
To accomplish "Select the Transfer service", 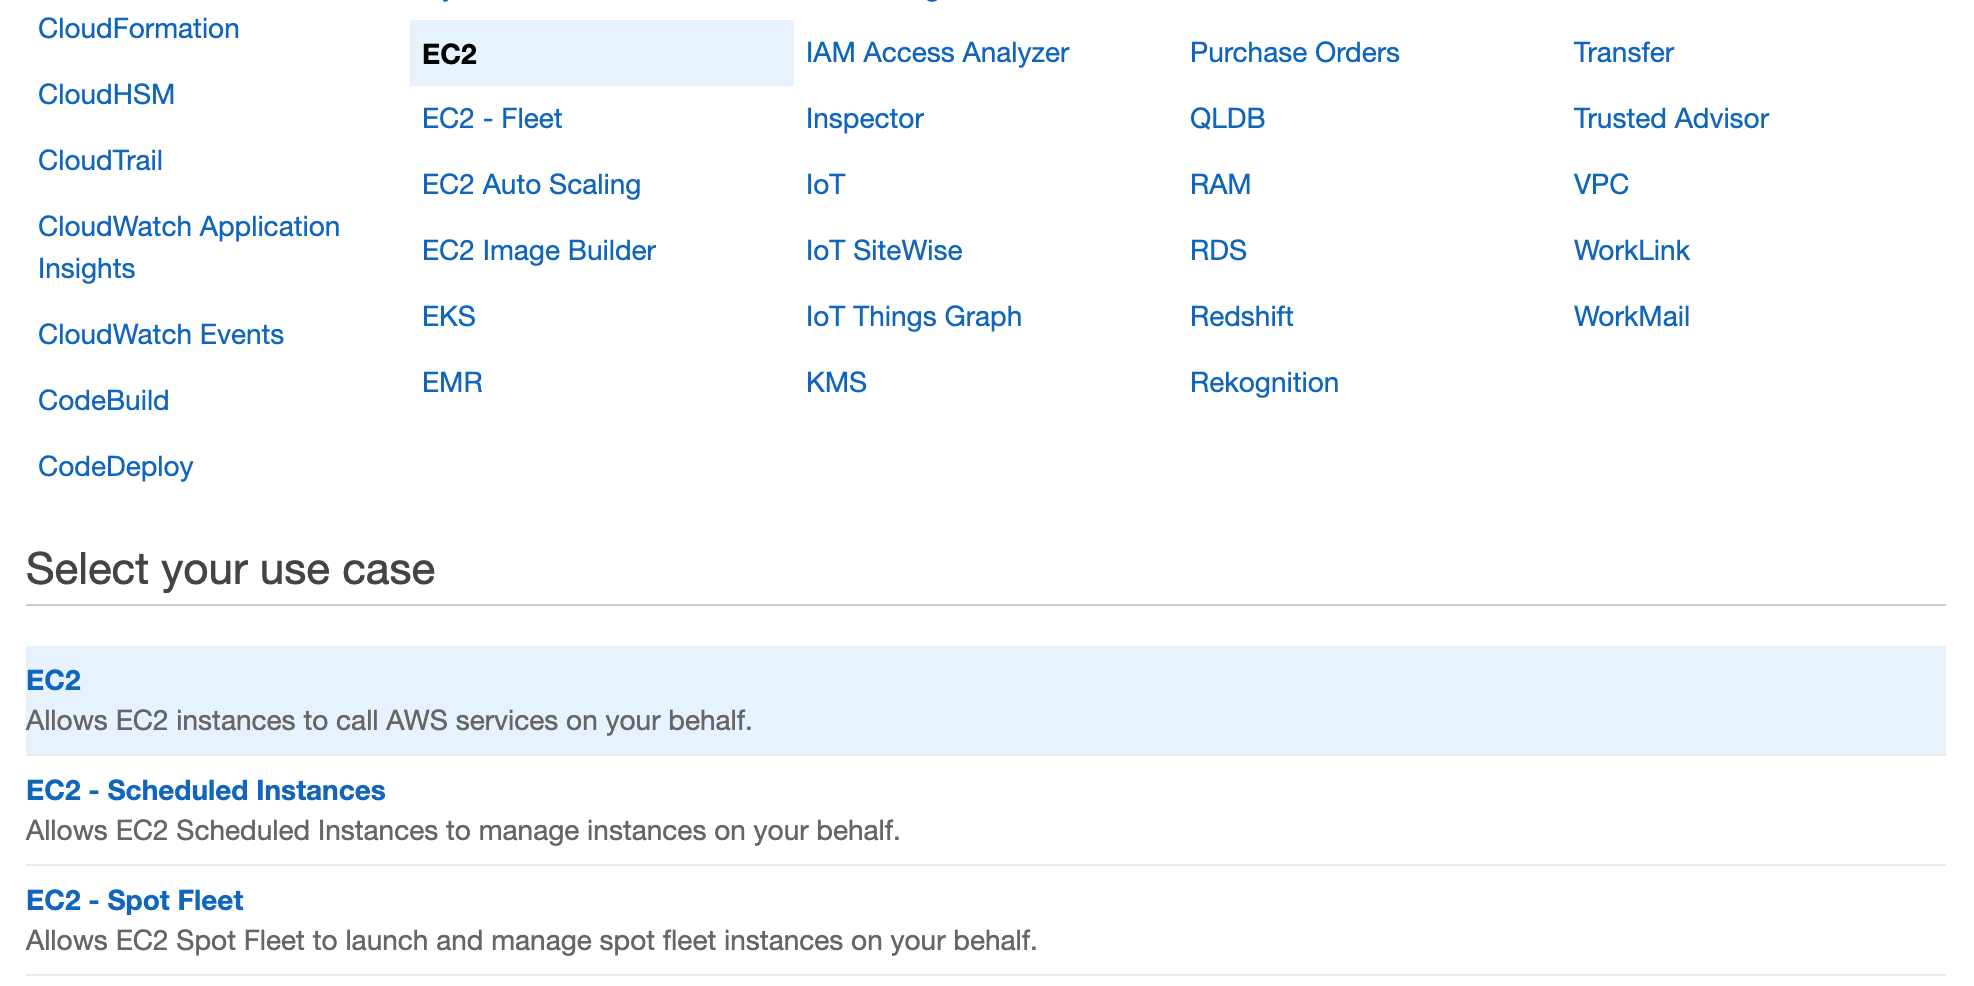I will pos(1623,52).
